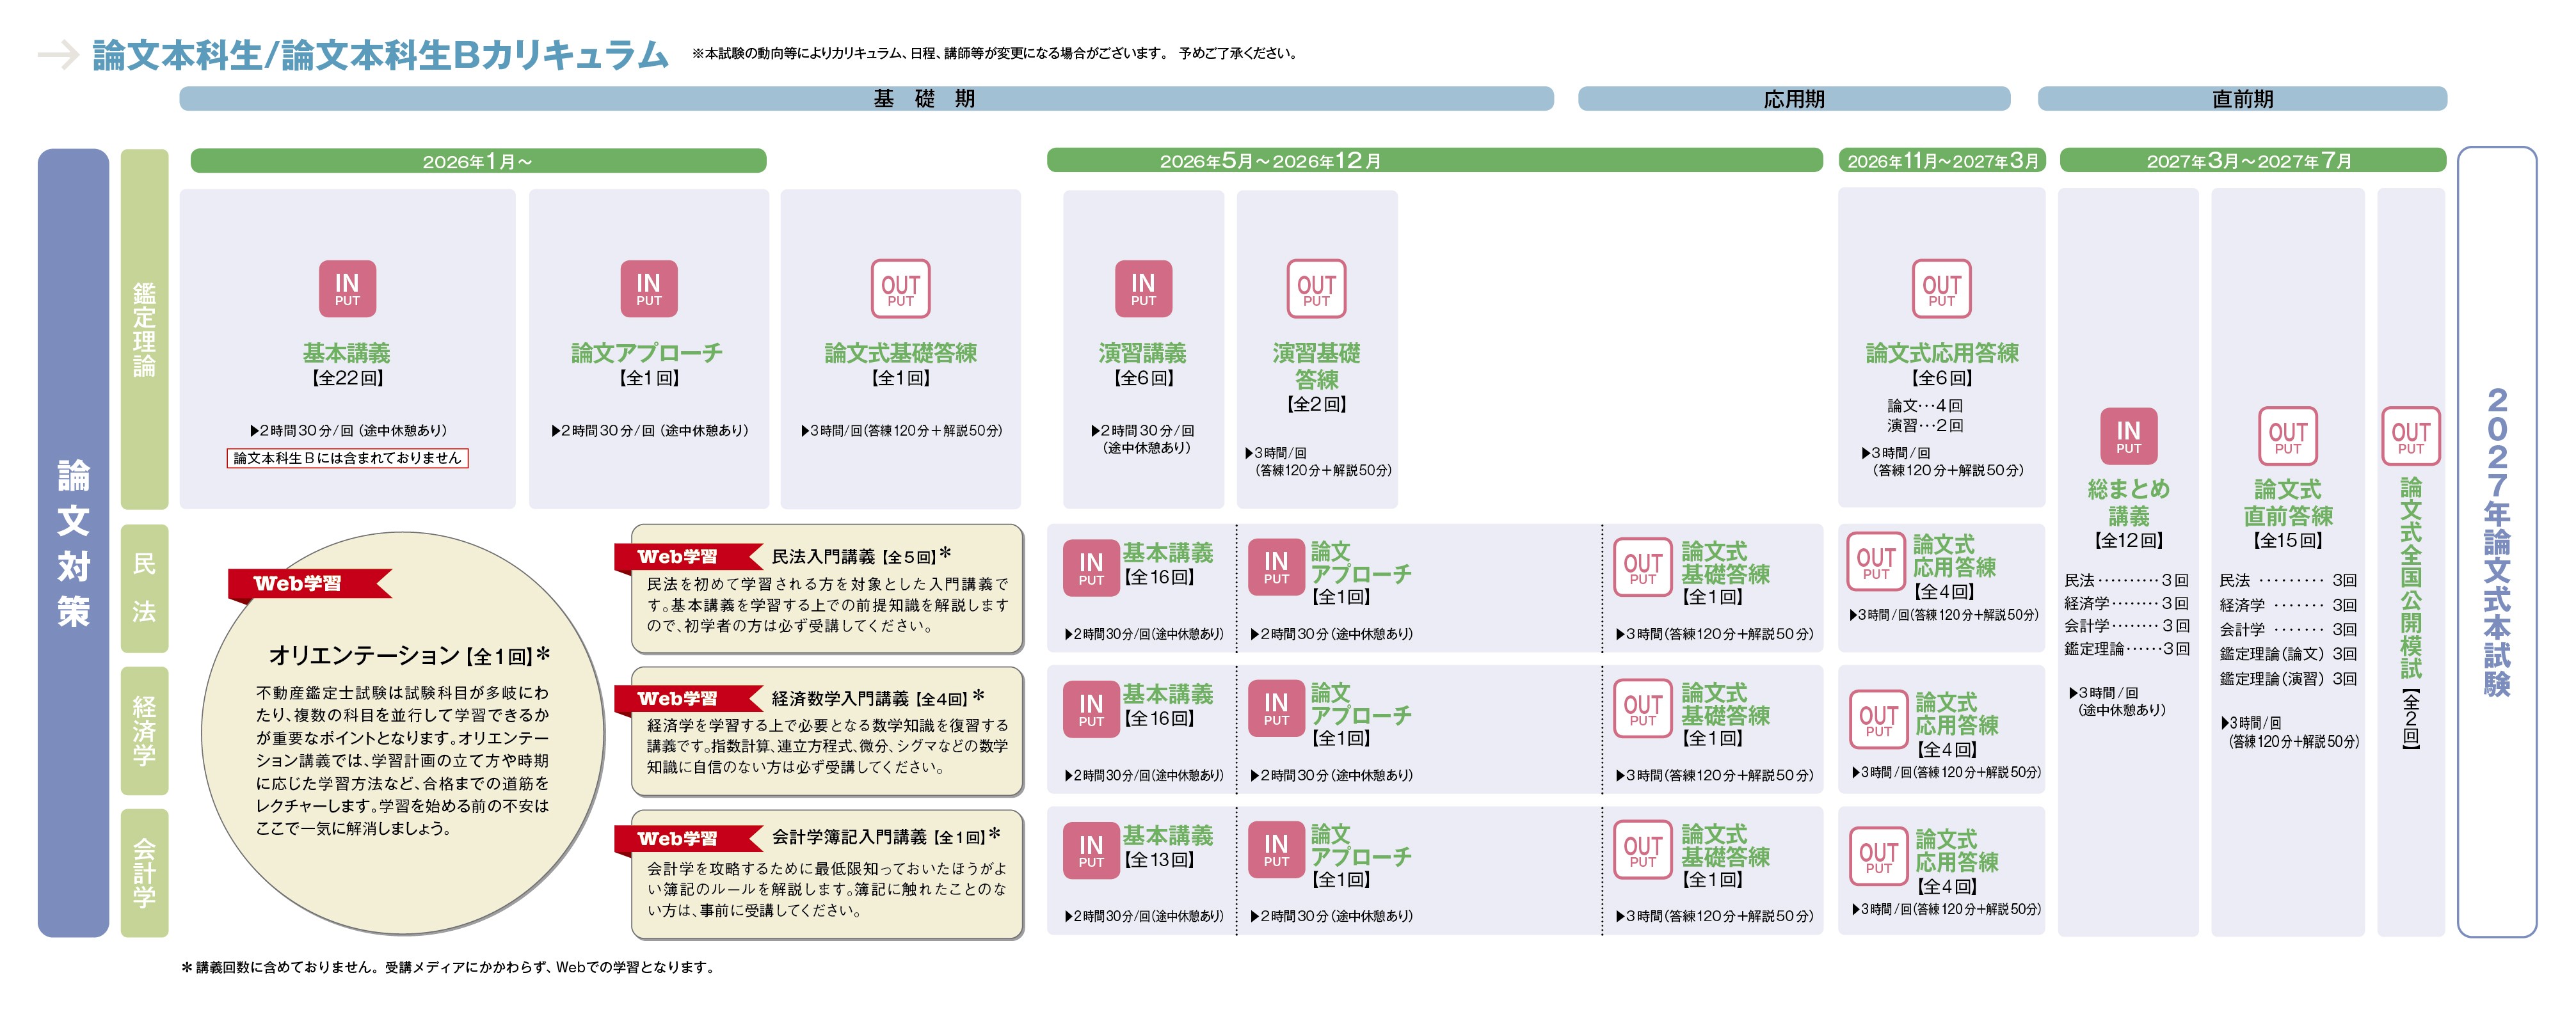Click the OUTPUT icon above 論文式直前答練
Screen dimensions: 2576x1012
tap(2287, 437)
